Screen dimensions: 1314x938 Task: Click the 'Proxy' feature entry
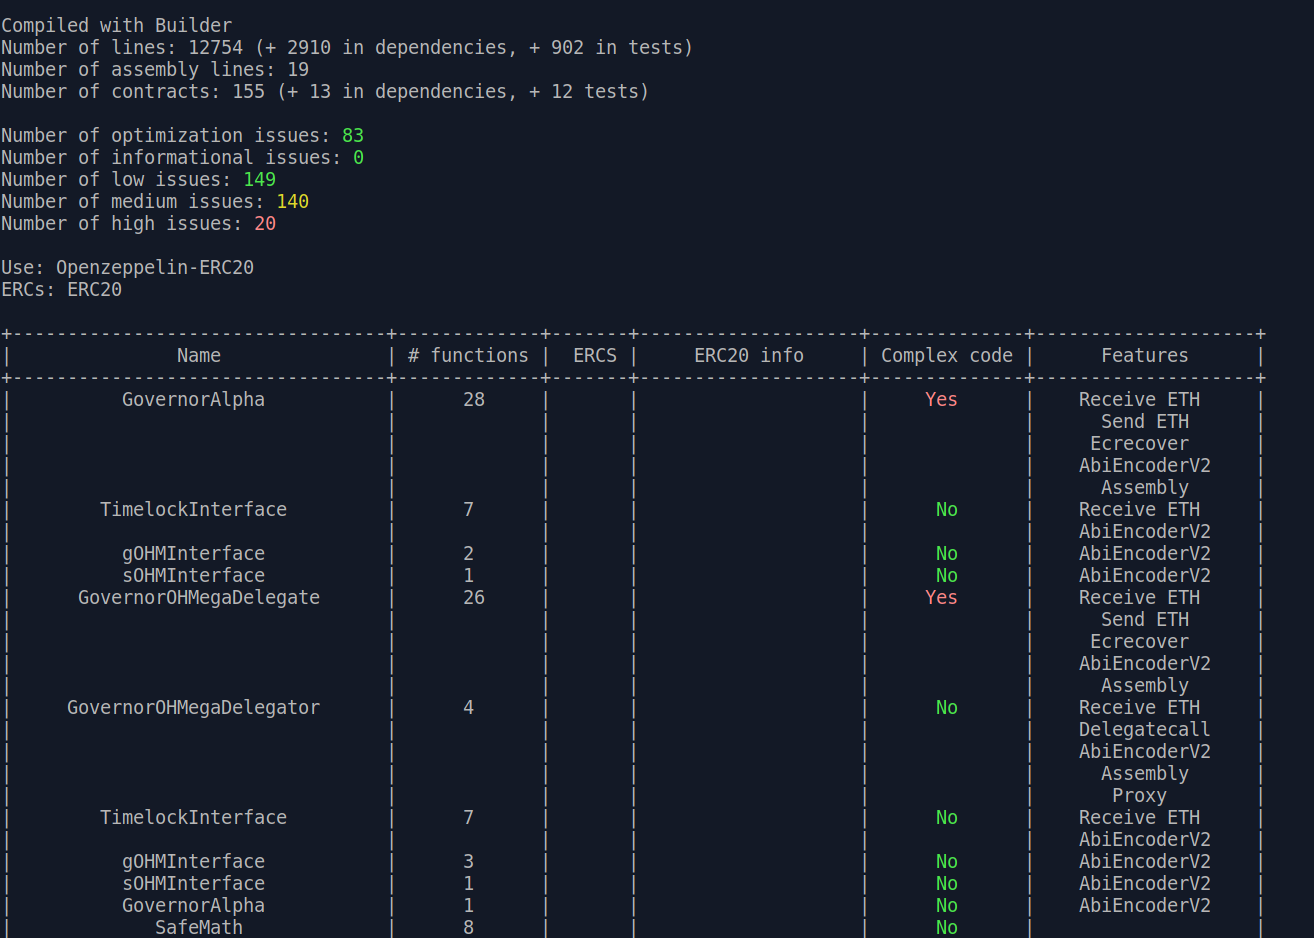(x=1139, y=796)
